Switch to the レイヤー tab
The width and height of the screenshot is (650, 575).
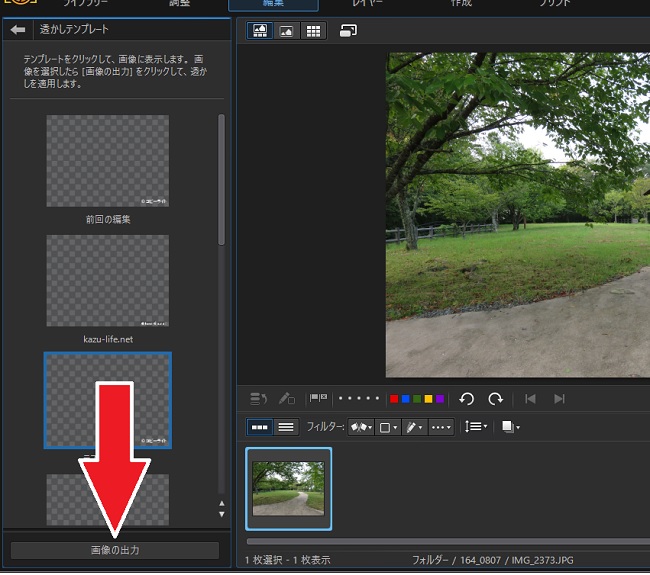(367, 4)
